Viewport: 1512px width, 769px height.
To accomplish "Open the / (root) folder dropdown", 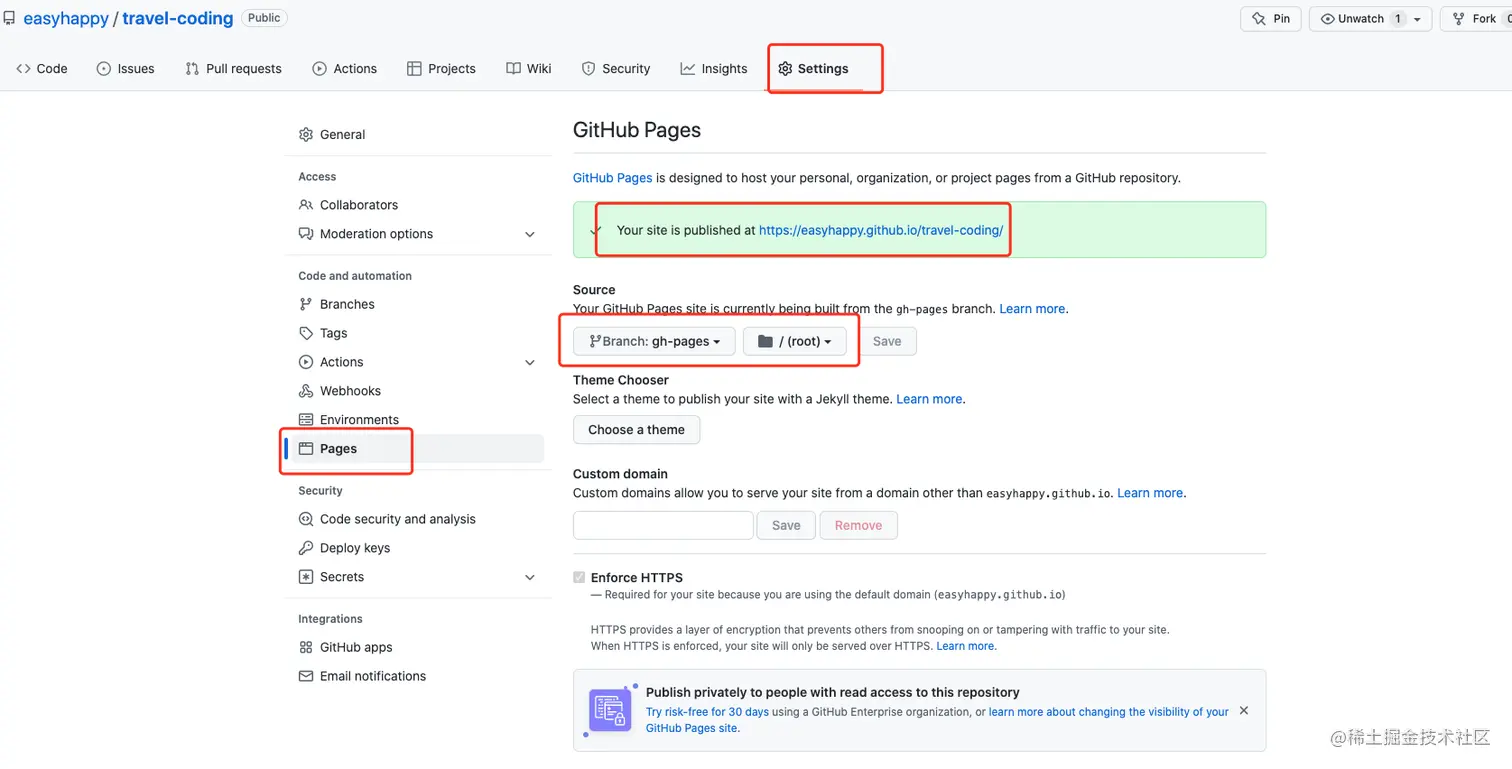I will point(795,341).
